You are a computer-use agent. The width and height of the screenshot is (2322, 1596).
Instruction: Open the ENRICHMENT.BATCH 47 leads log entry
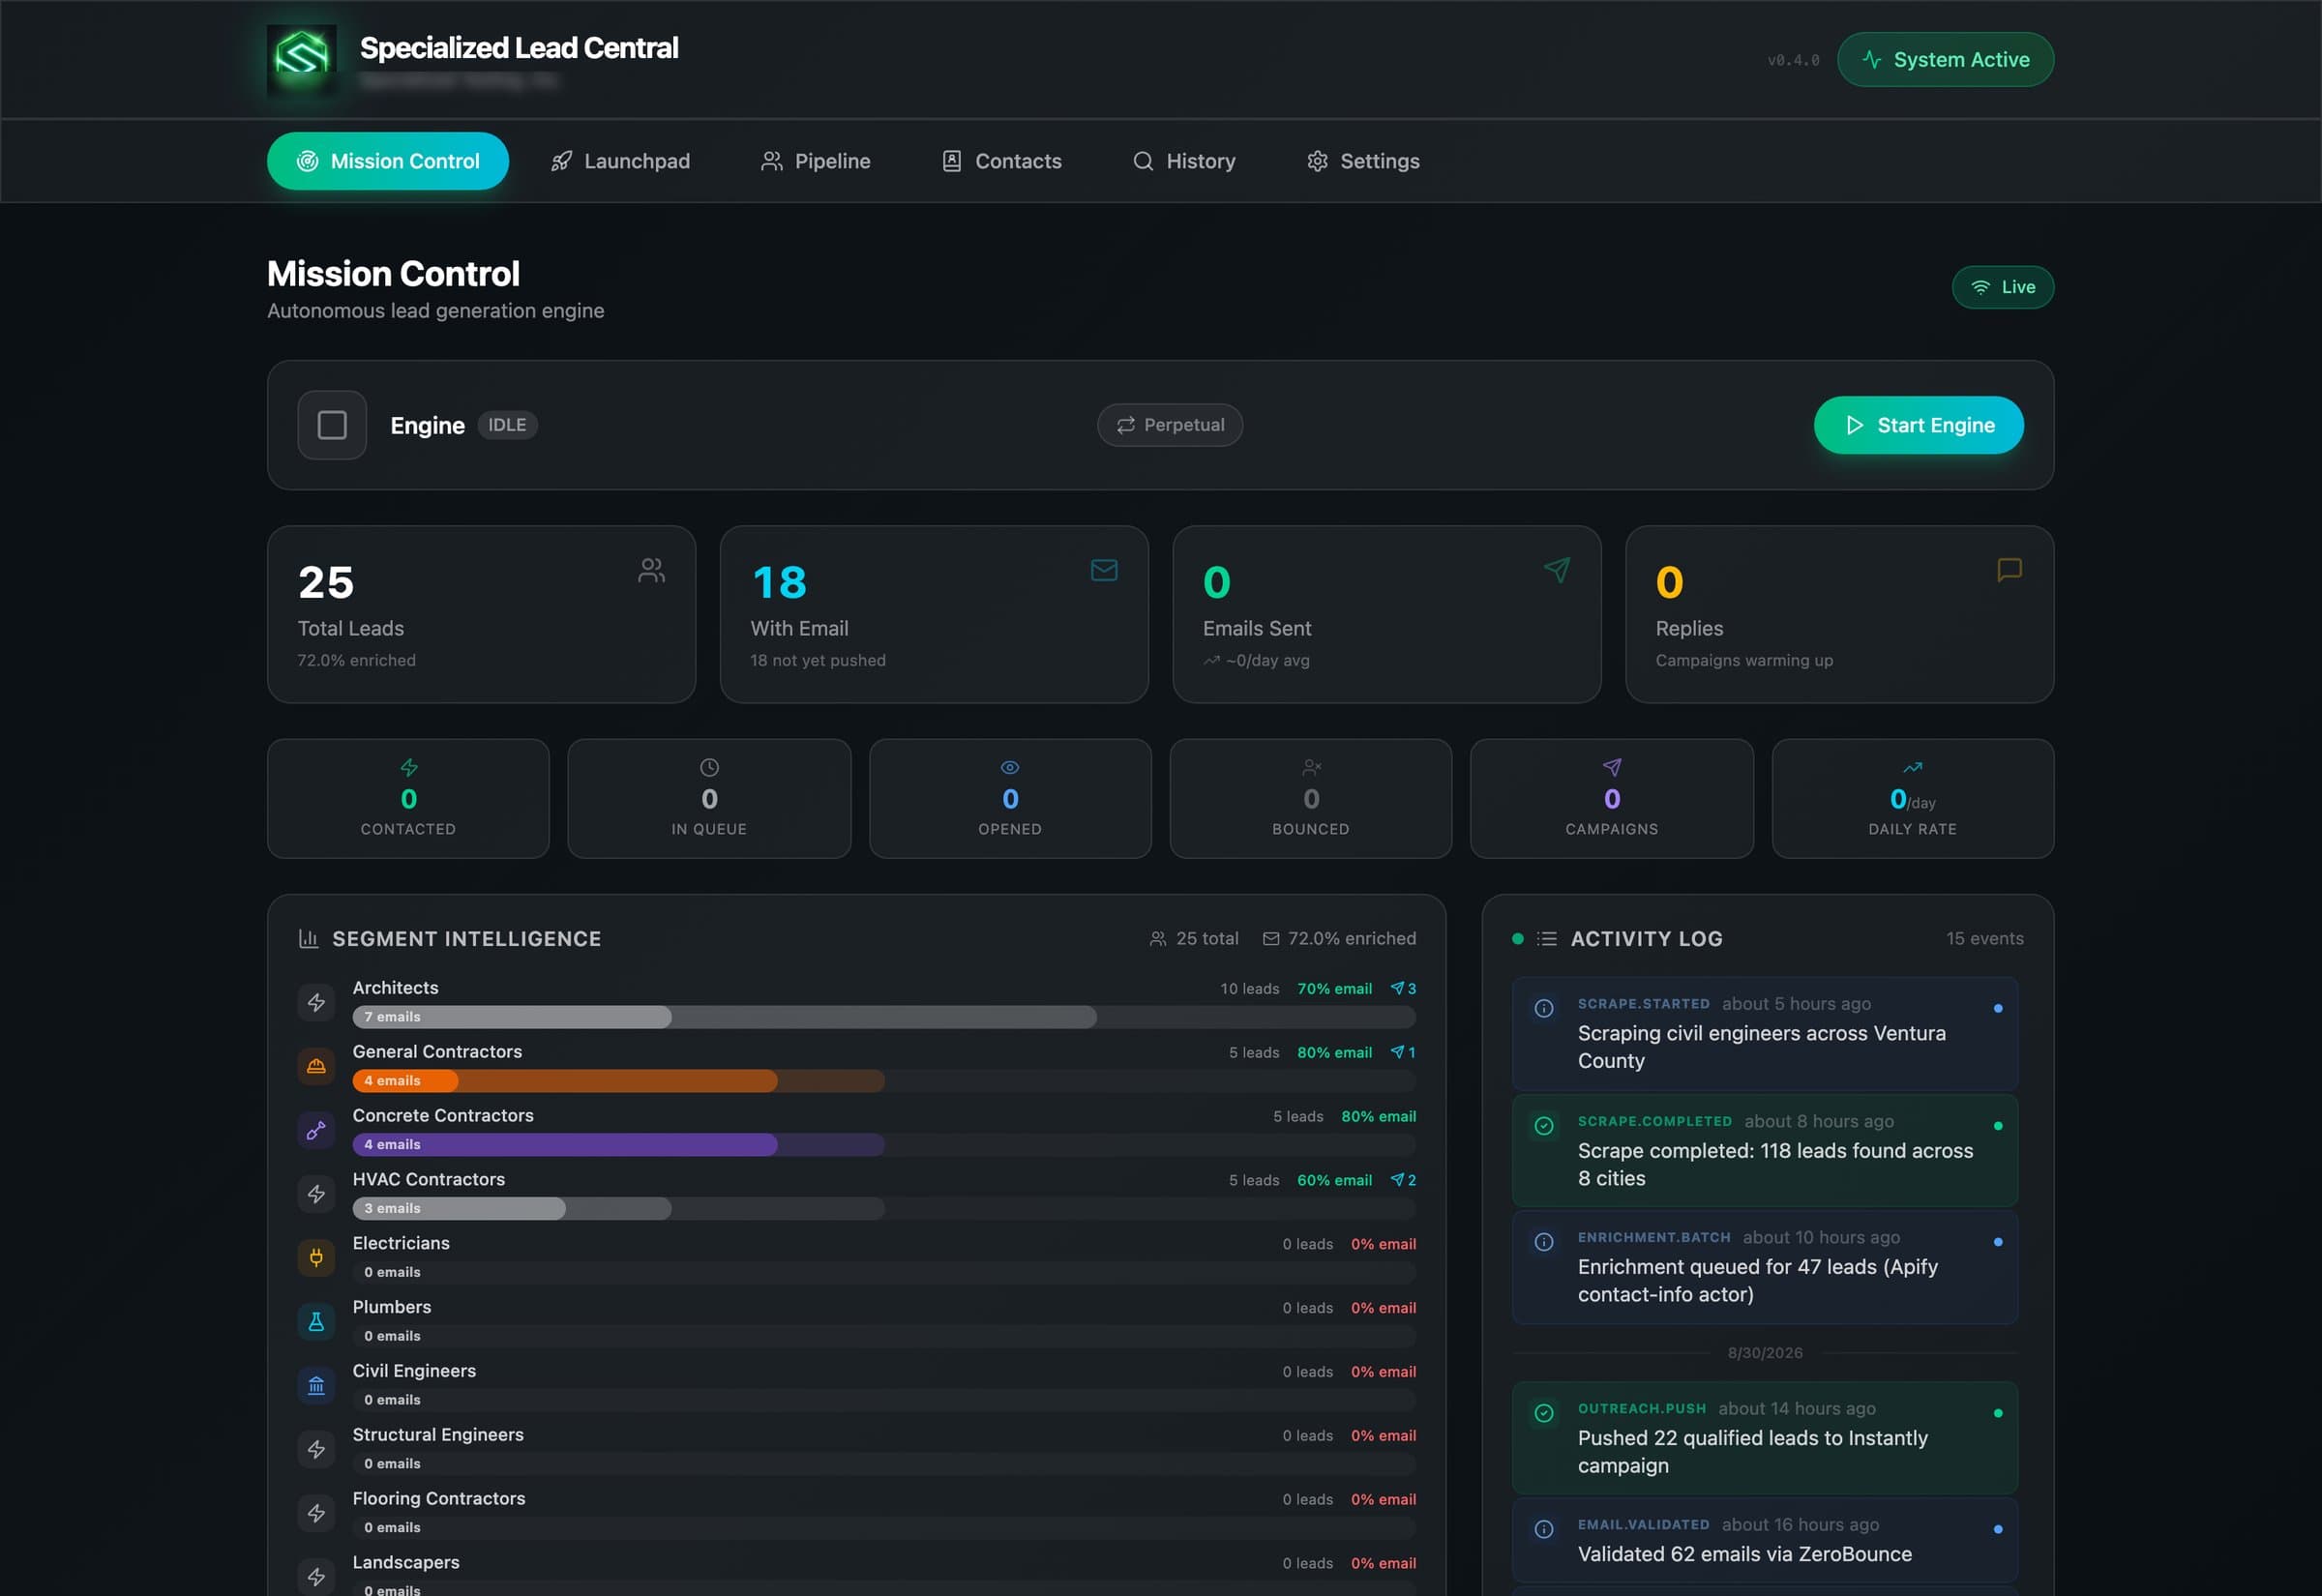pos(1765,1267)
